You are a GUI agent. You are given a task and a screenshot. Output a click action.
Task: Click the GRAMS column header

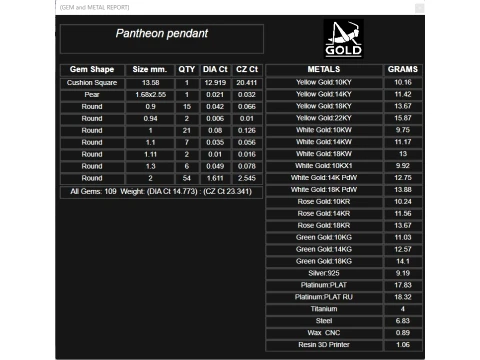point(403,70)
